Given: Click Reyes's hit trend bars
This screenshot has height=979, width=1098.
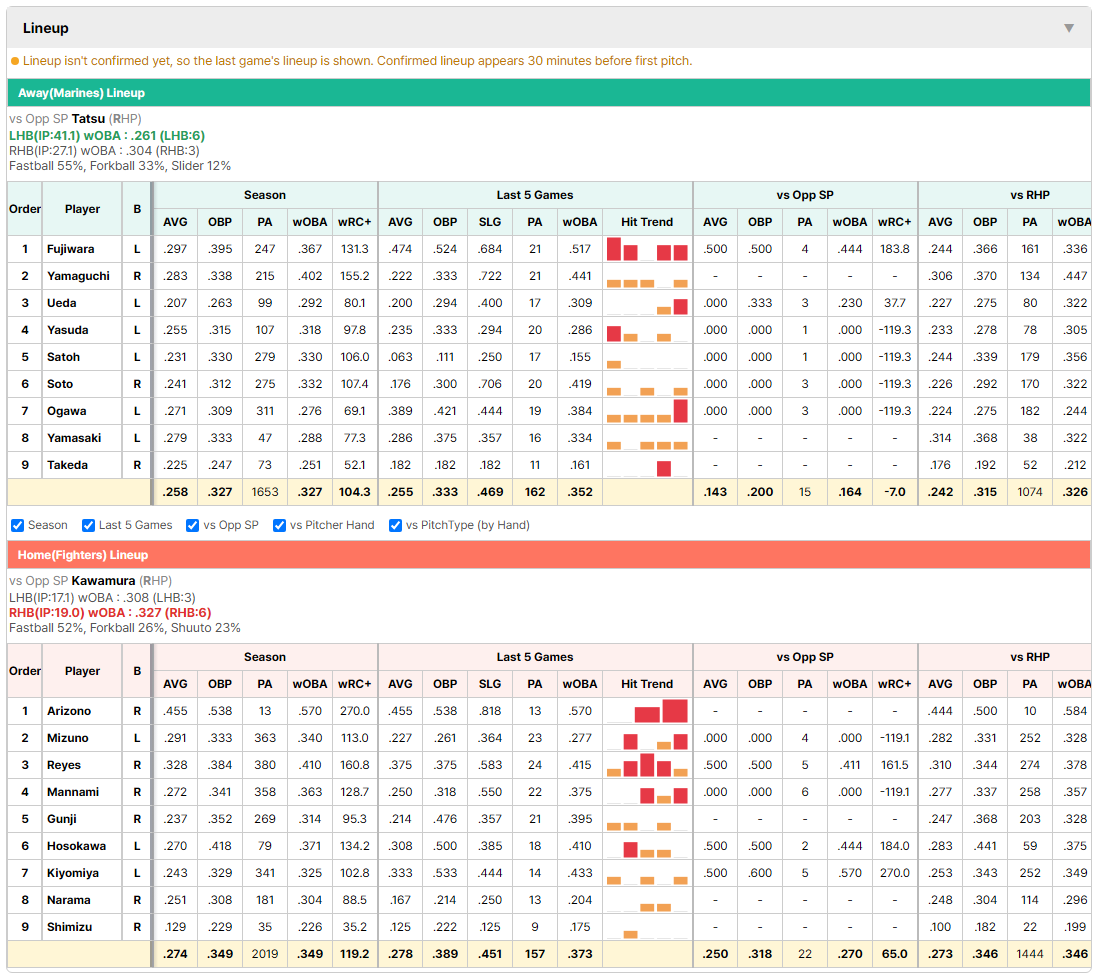Looking at the screenshot, I should point(647,765).
